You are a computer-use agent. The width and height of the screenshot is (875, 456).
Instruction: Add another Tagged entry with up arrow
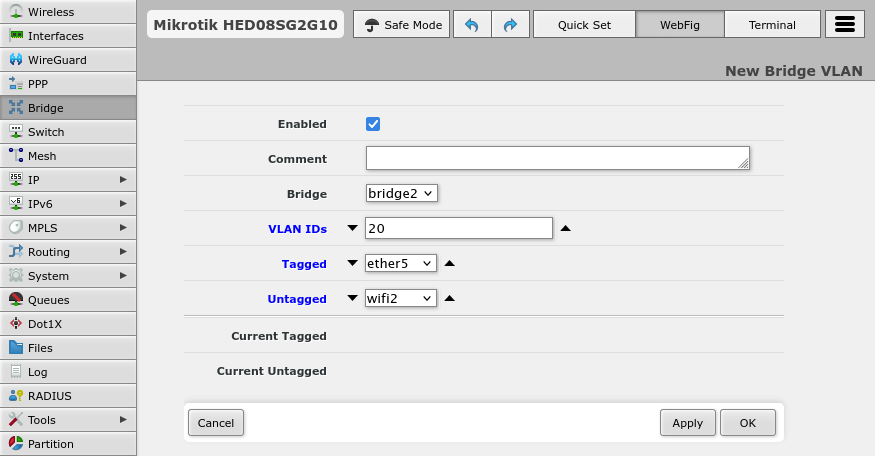click(449, 263)
